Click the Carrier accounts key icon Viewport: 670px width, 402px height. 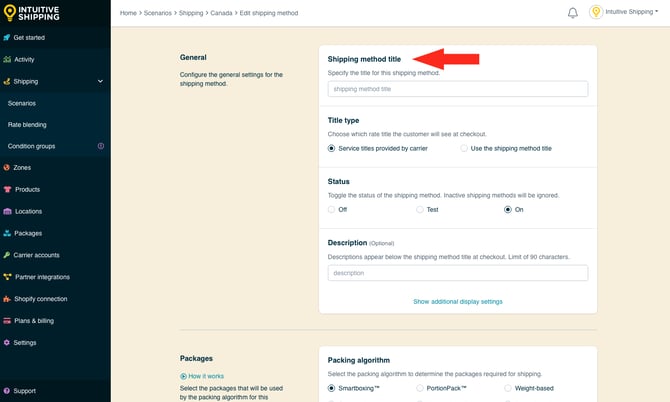click(x=7, y=255)
